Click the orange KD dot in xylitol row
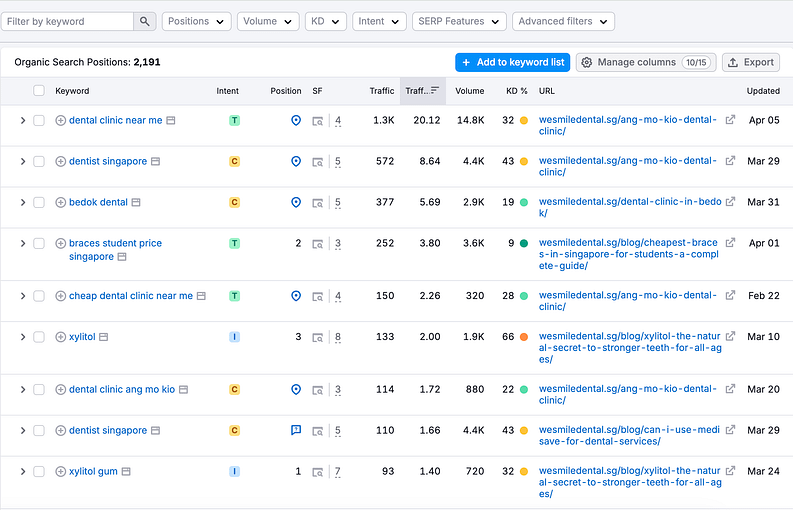Screen dimensions: 793x510 [x=524, y=337]
